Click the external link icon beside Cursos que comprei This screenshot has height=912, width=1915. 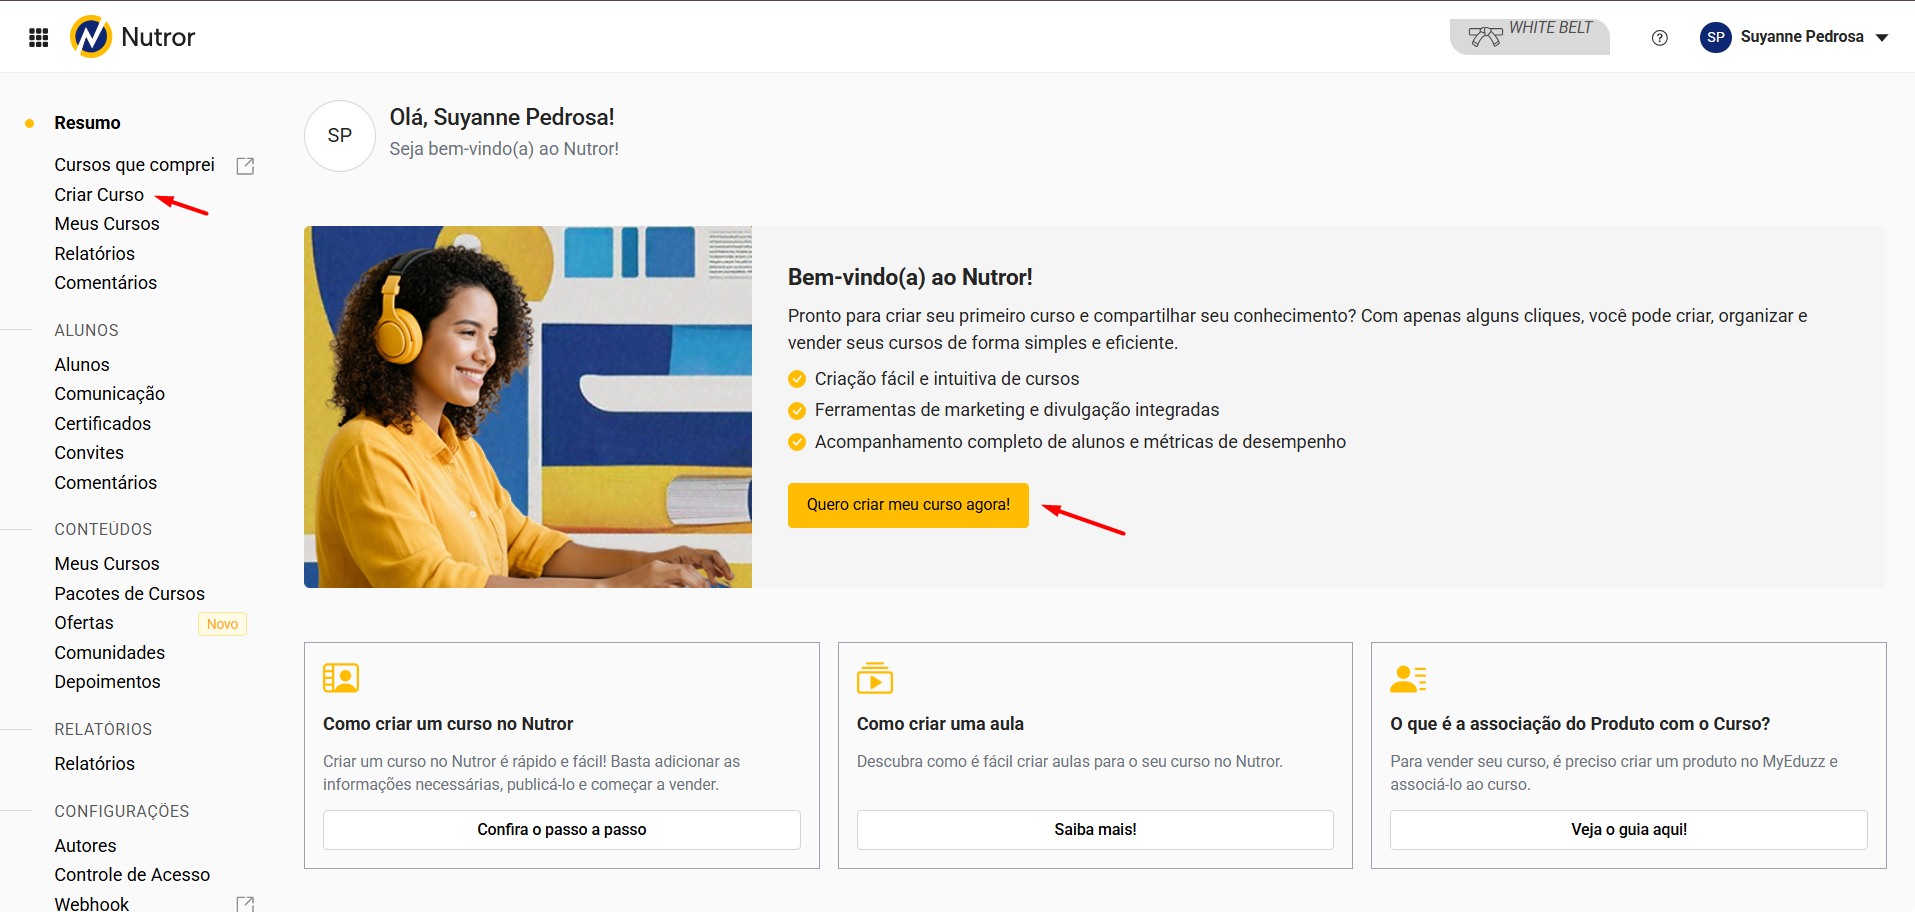tap(245, 166)
